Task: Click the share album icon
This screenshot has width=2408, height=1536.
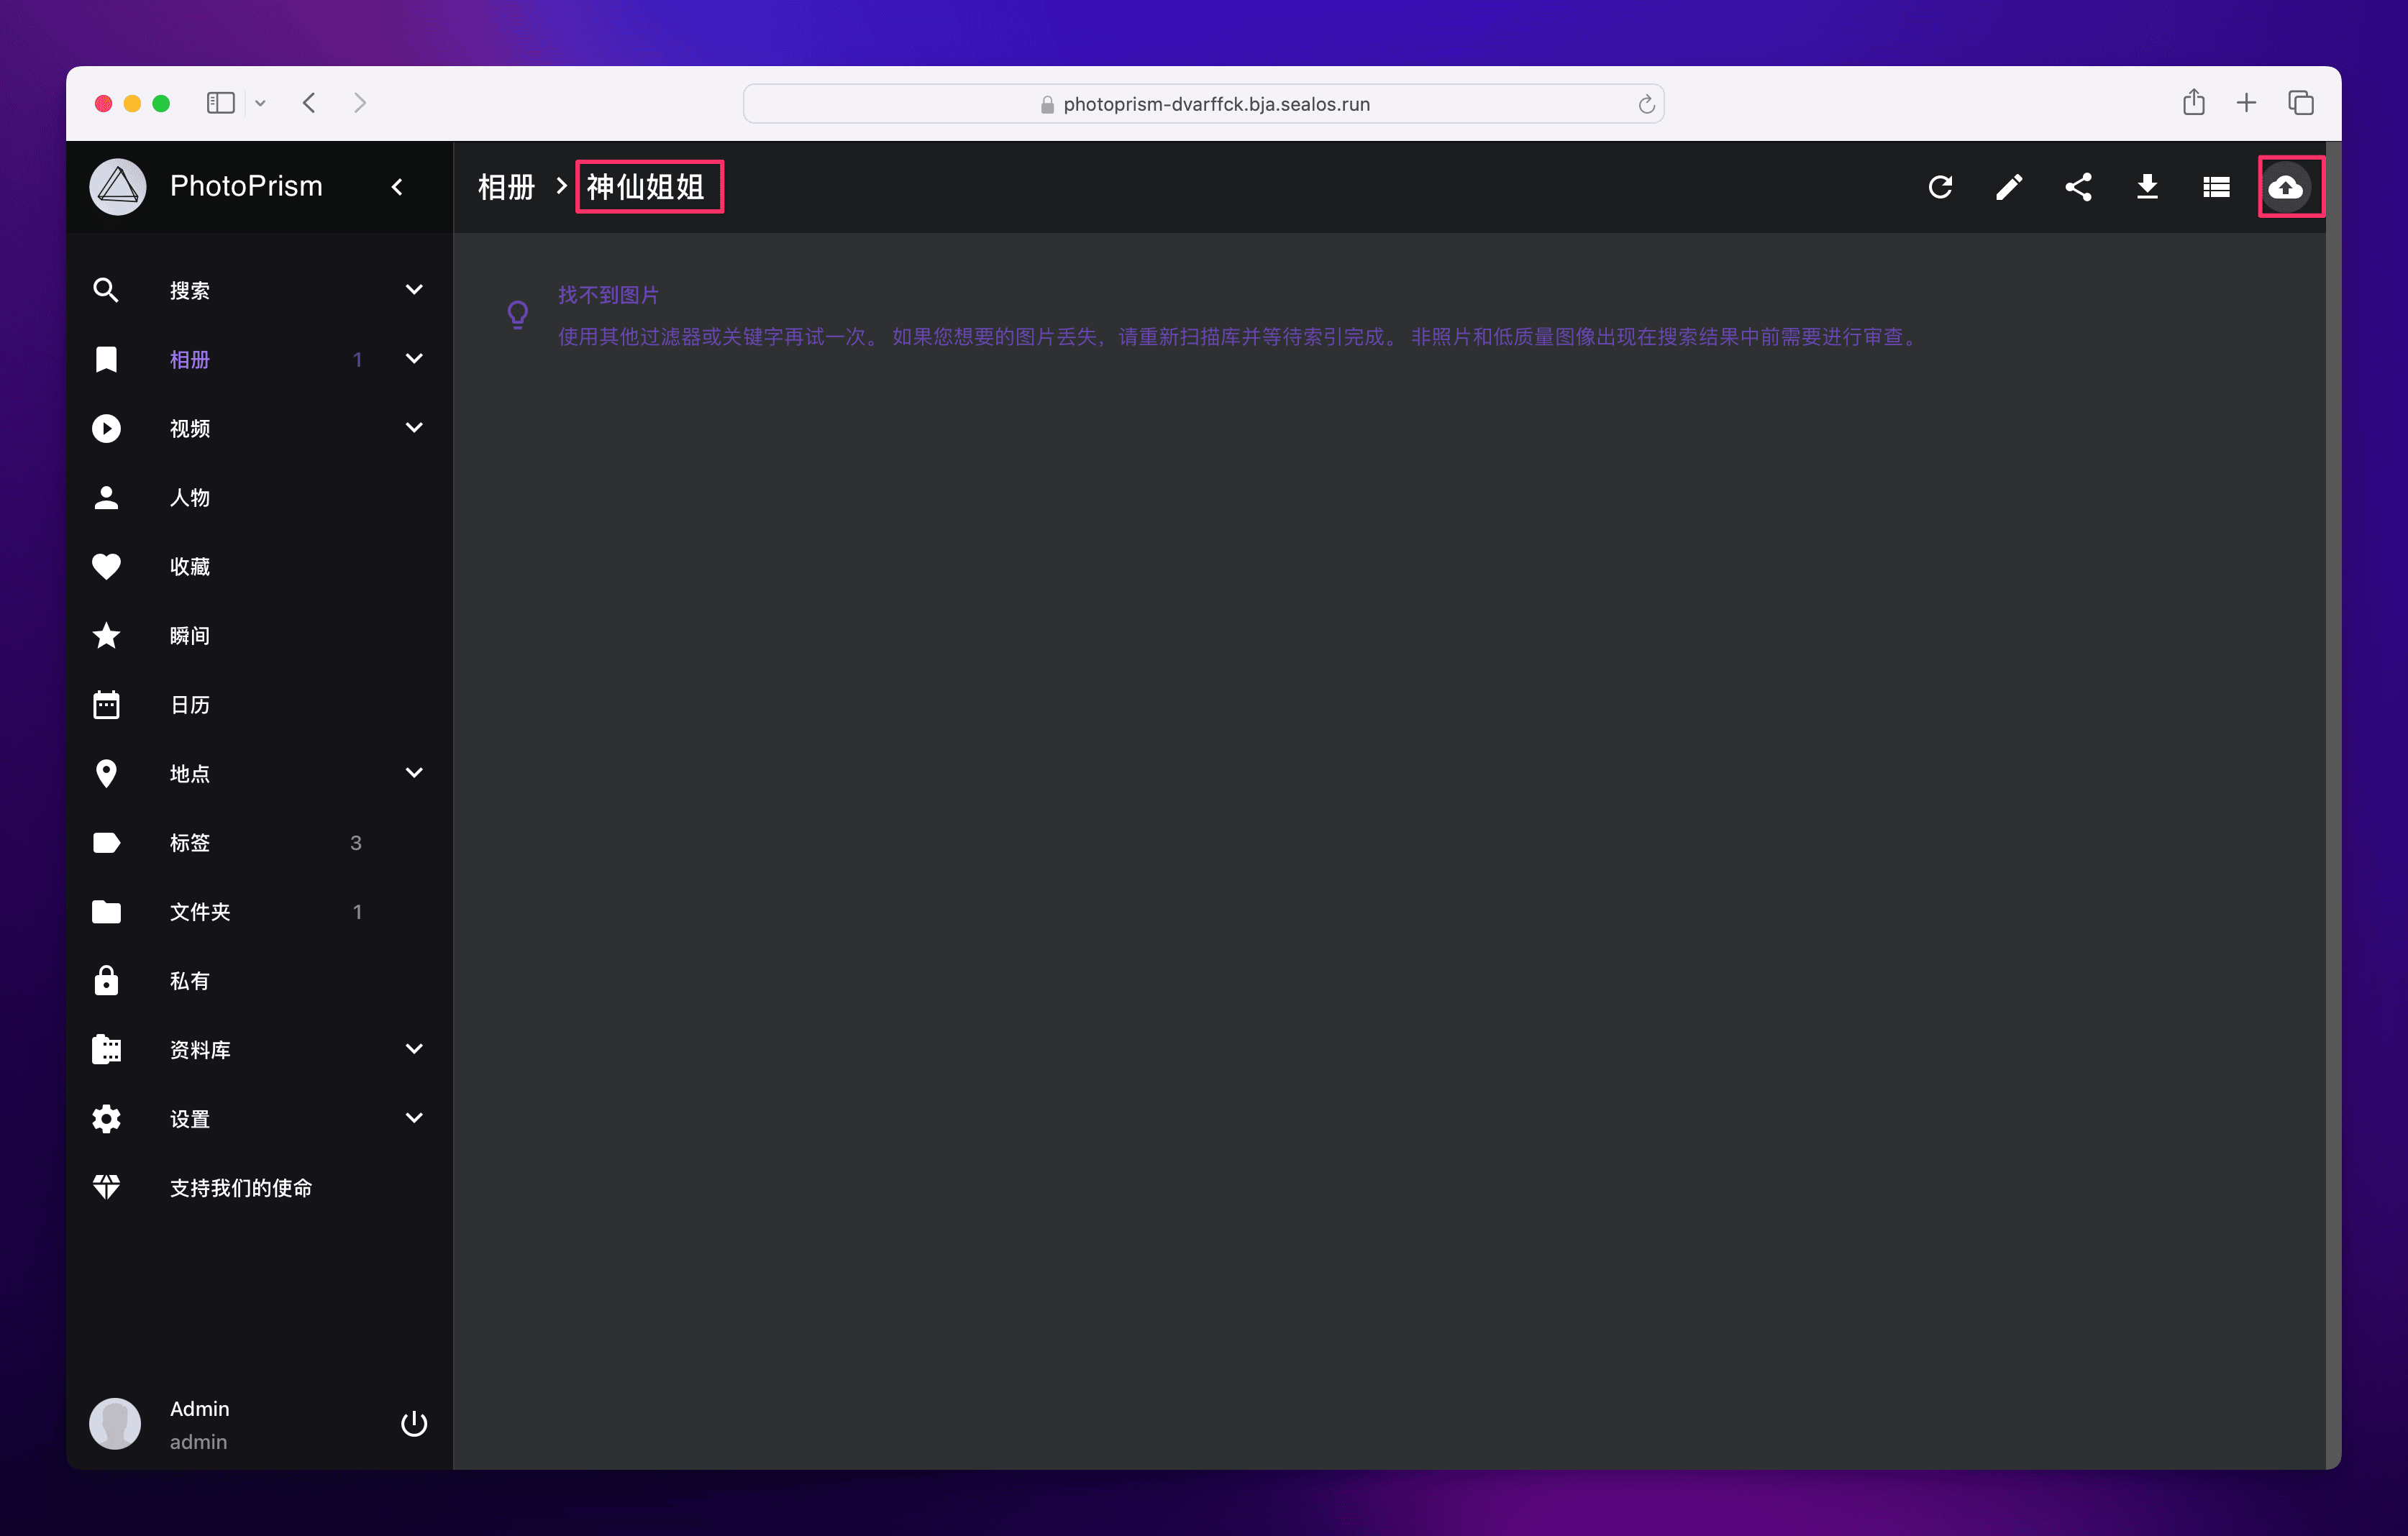Action: point(2078,187)
